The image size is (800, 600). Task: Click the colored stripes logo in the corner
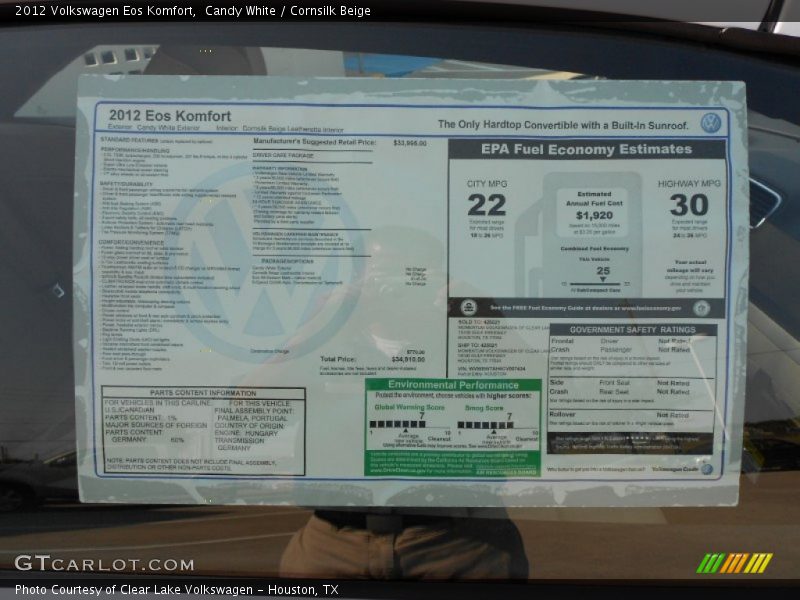734,563
